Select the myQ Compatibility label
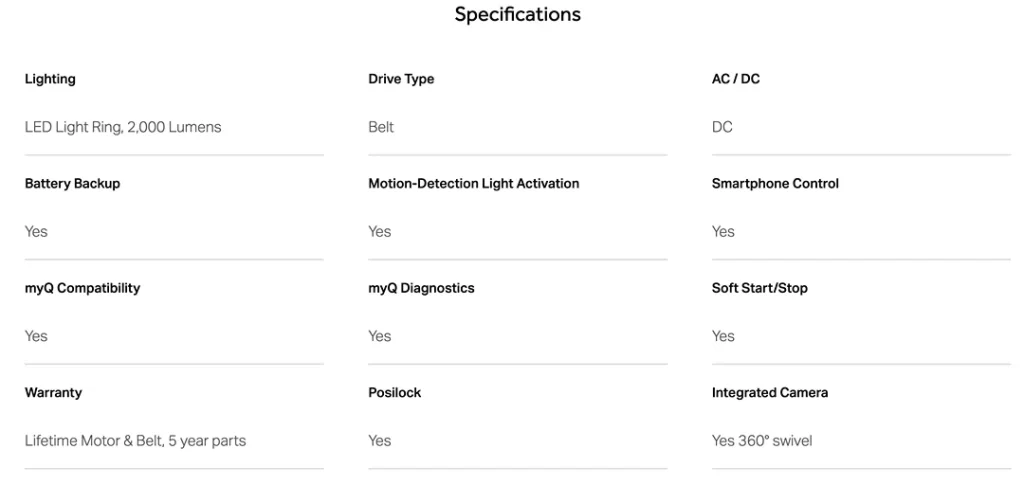1024x485 pixels. (x=82, y=288)
